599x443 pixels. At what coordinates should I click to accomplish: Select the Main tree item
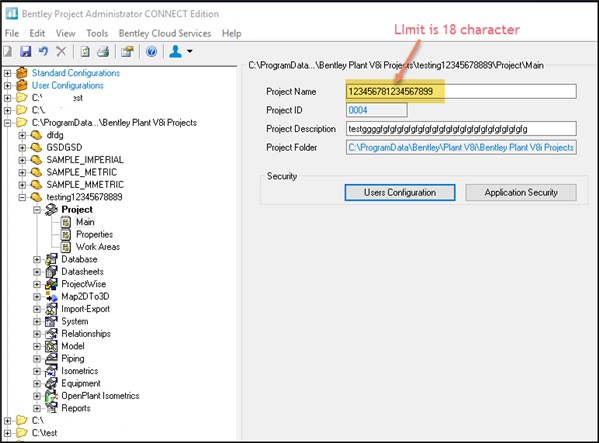point(85,222)
